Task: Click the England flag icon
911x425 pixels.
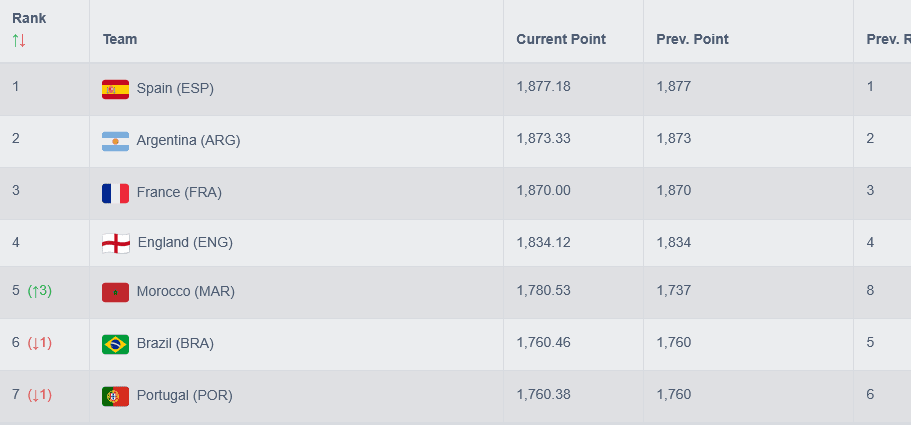Action: click(x=115, y=243)
